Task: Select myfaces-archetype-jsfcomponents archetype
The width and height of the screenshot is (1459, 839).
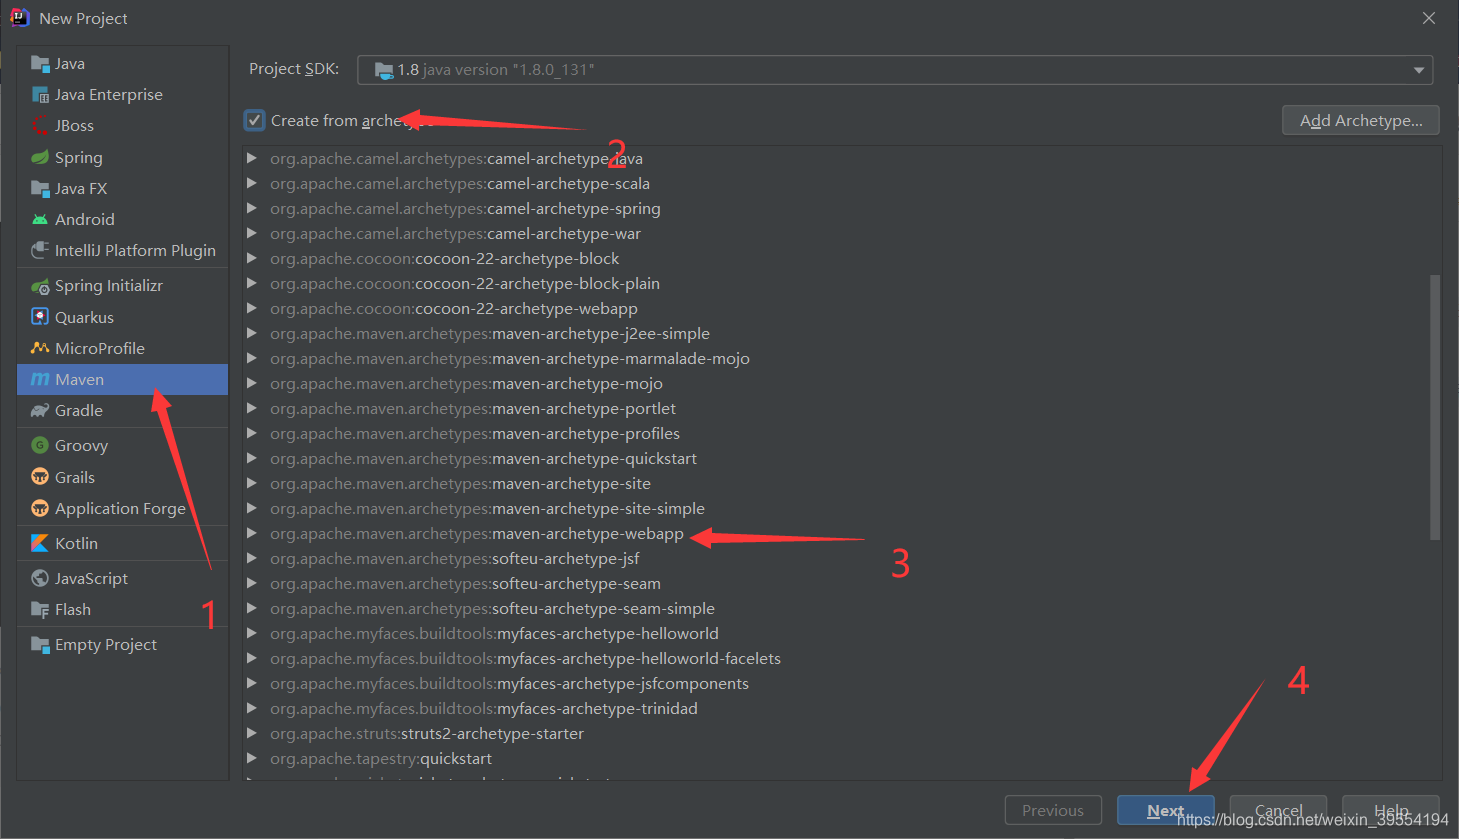Action: click(x=509, y=684)
